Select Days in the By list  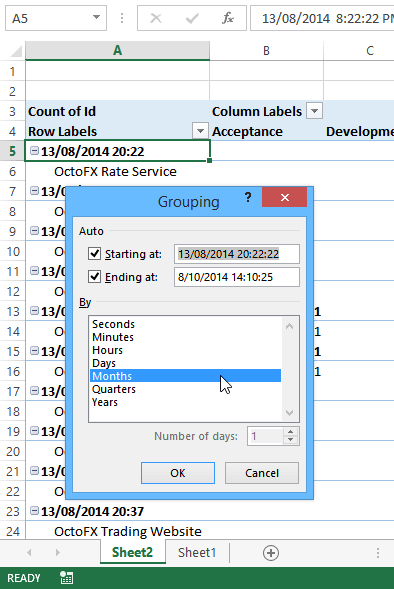185,363
